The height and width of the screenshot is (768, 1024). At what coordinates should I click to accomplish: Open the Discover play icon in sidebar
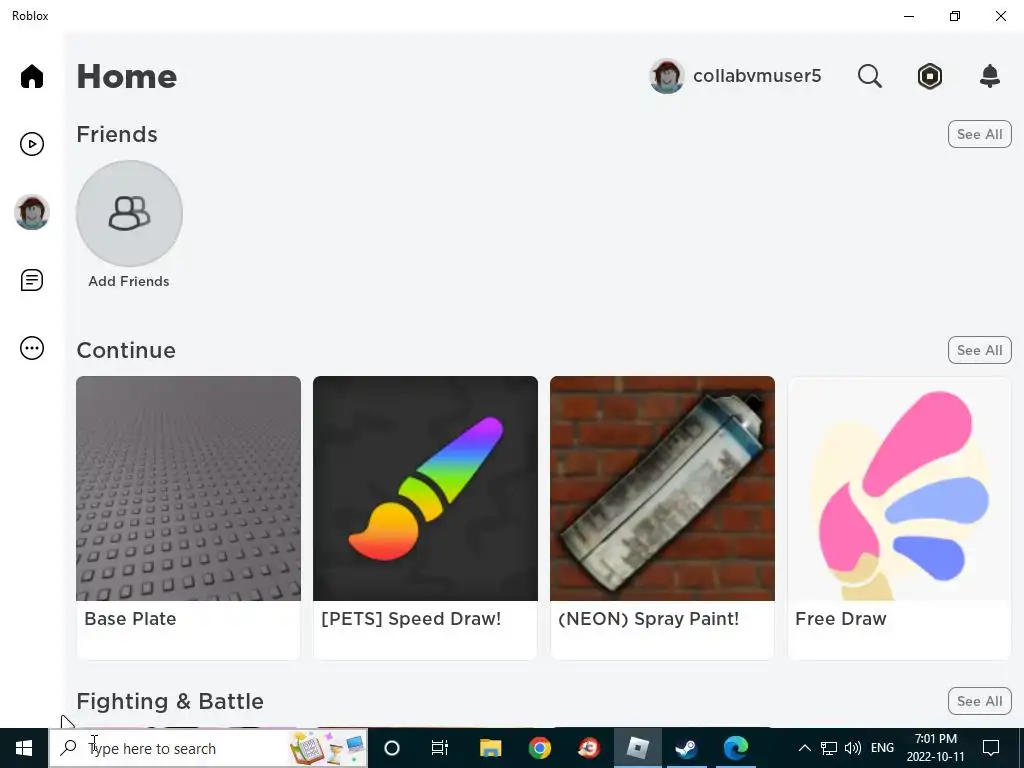pos(31,144)
